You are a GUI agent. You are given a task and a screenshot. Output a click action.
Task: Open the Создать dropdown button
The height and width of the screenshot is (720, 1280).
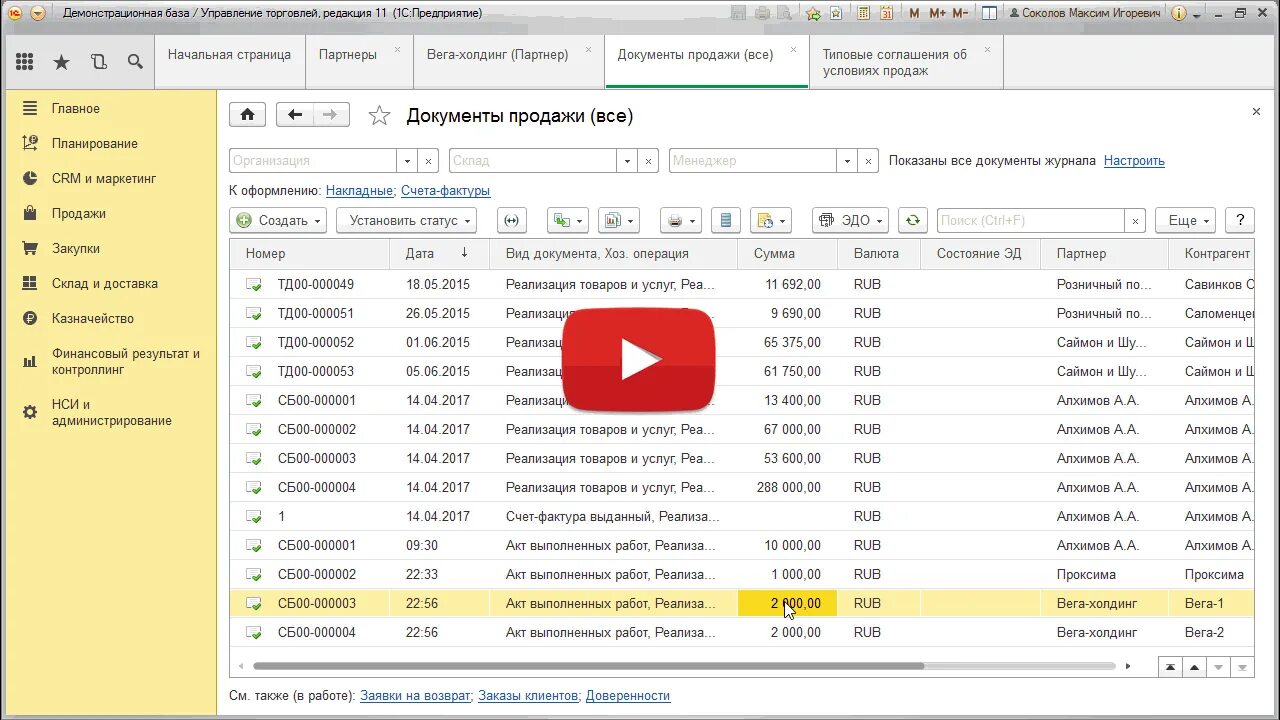coord(278,220)
